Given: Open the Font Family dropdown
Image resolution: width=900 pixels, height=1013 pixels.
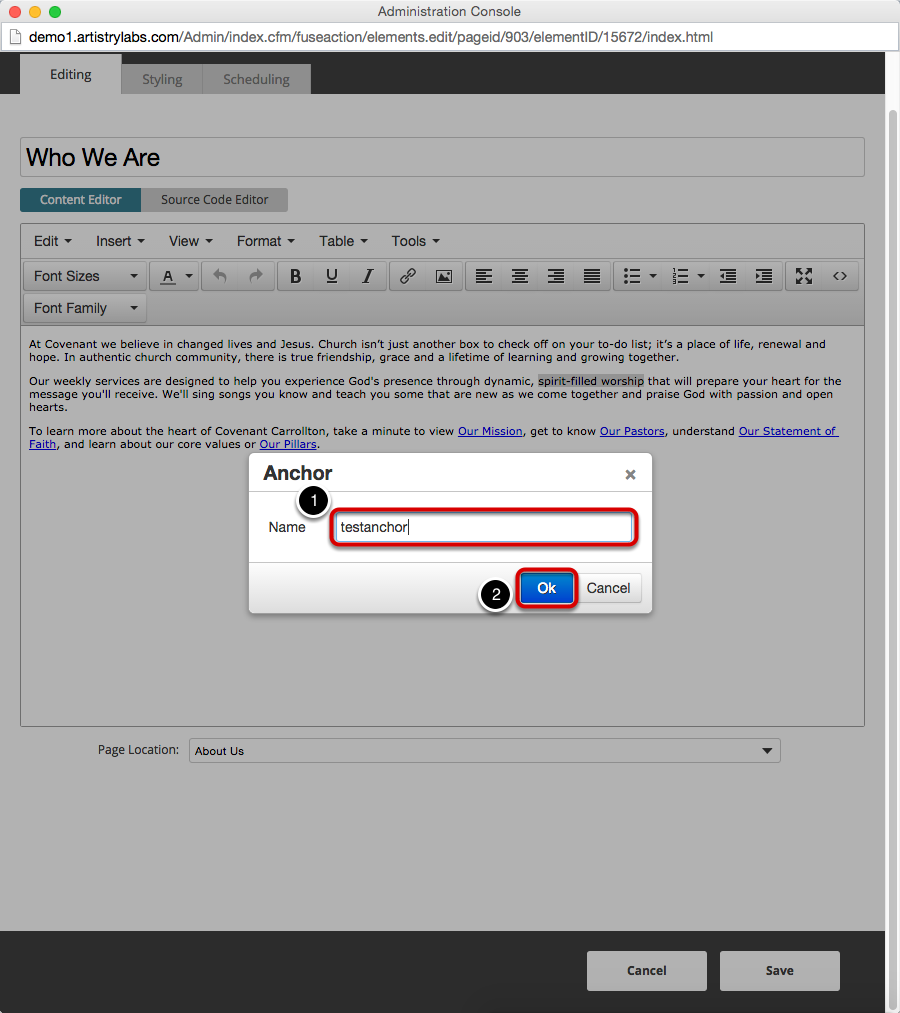Looking at the screenshot, I should pyautogui.click(x=85, y=308).
